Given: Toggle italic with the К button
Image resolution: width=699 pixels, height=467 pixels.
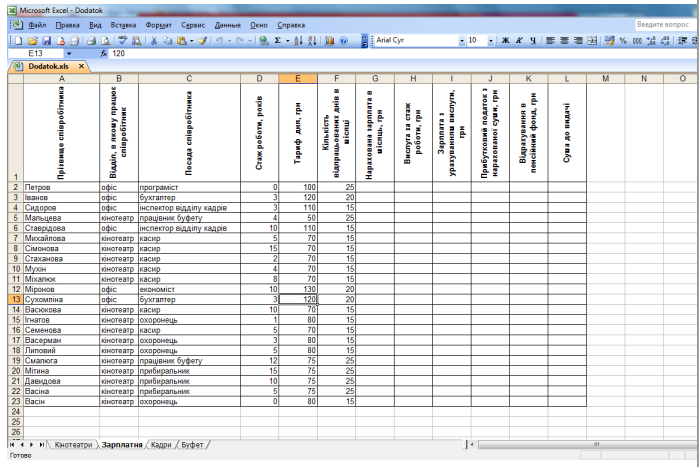Looking at the screenshot, I should pos(519,41).
